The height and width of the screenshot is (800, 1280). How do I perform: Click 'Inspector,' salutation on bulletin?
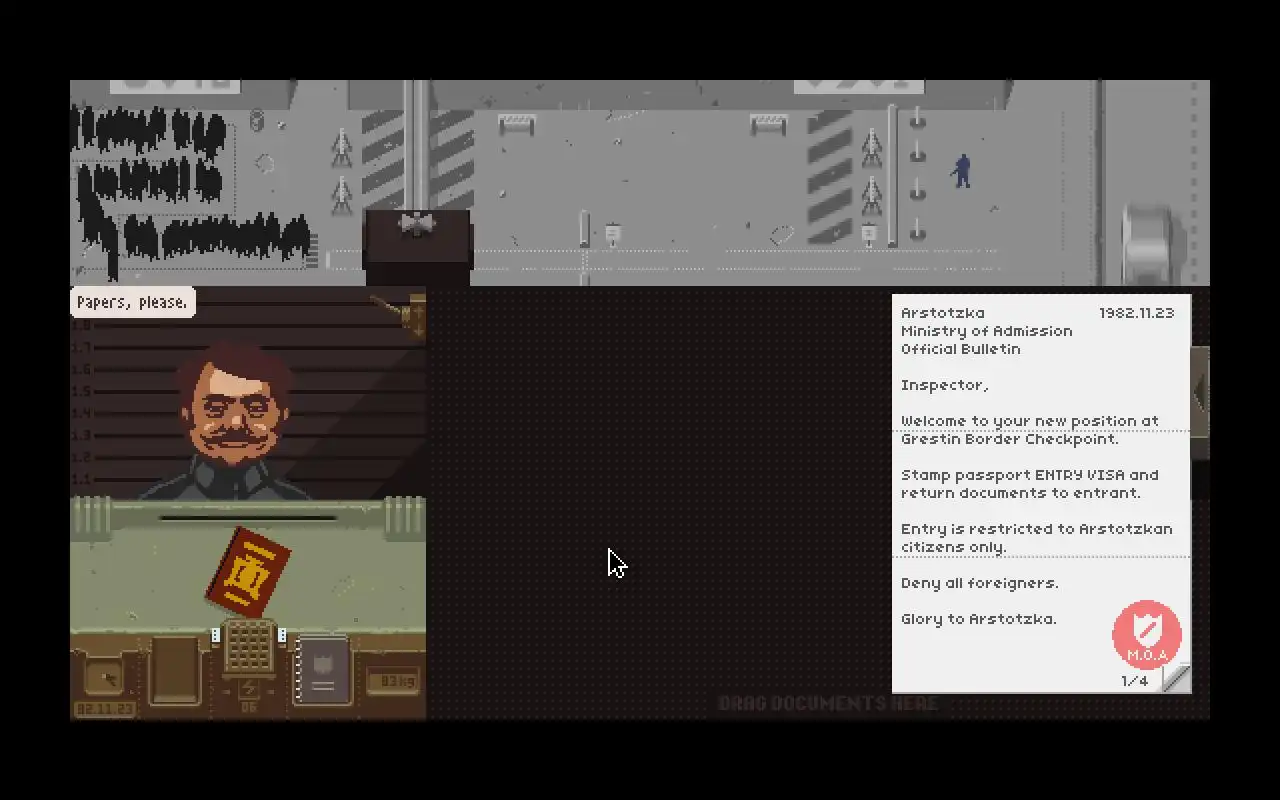[944, 386]
